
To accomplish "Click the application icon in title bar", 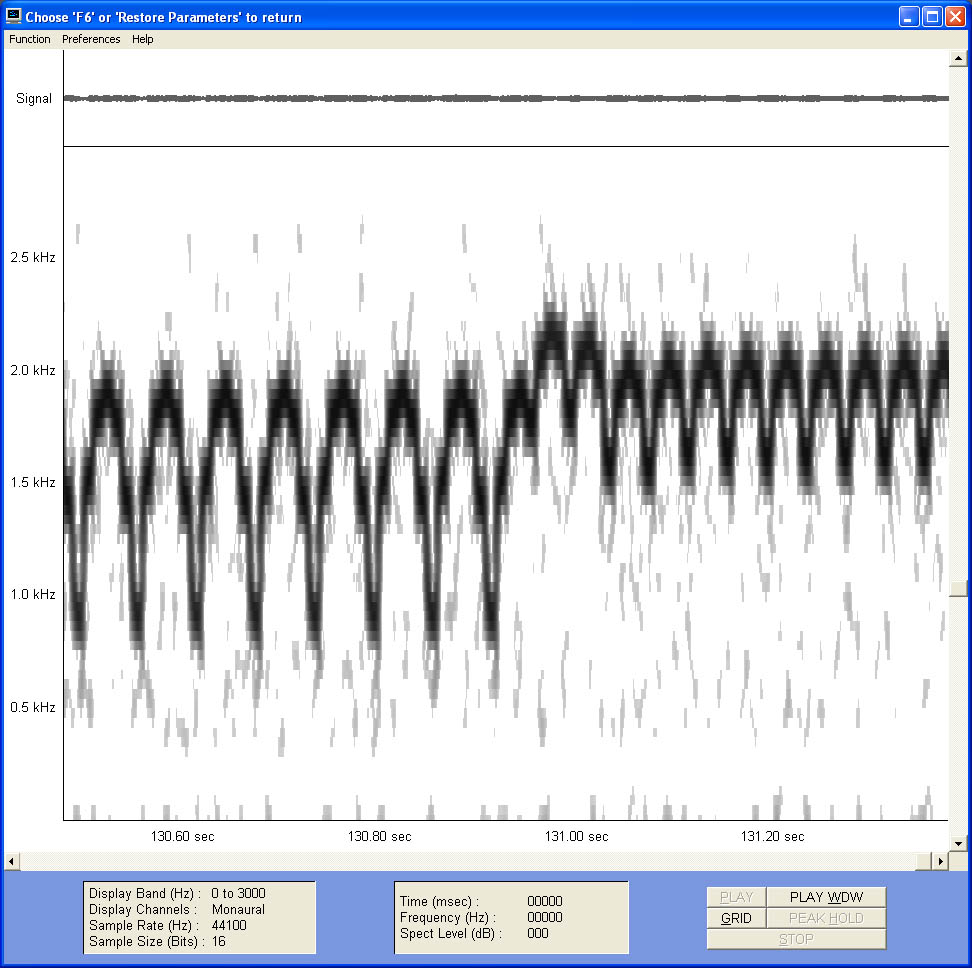I will 13,16.
